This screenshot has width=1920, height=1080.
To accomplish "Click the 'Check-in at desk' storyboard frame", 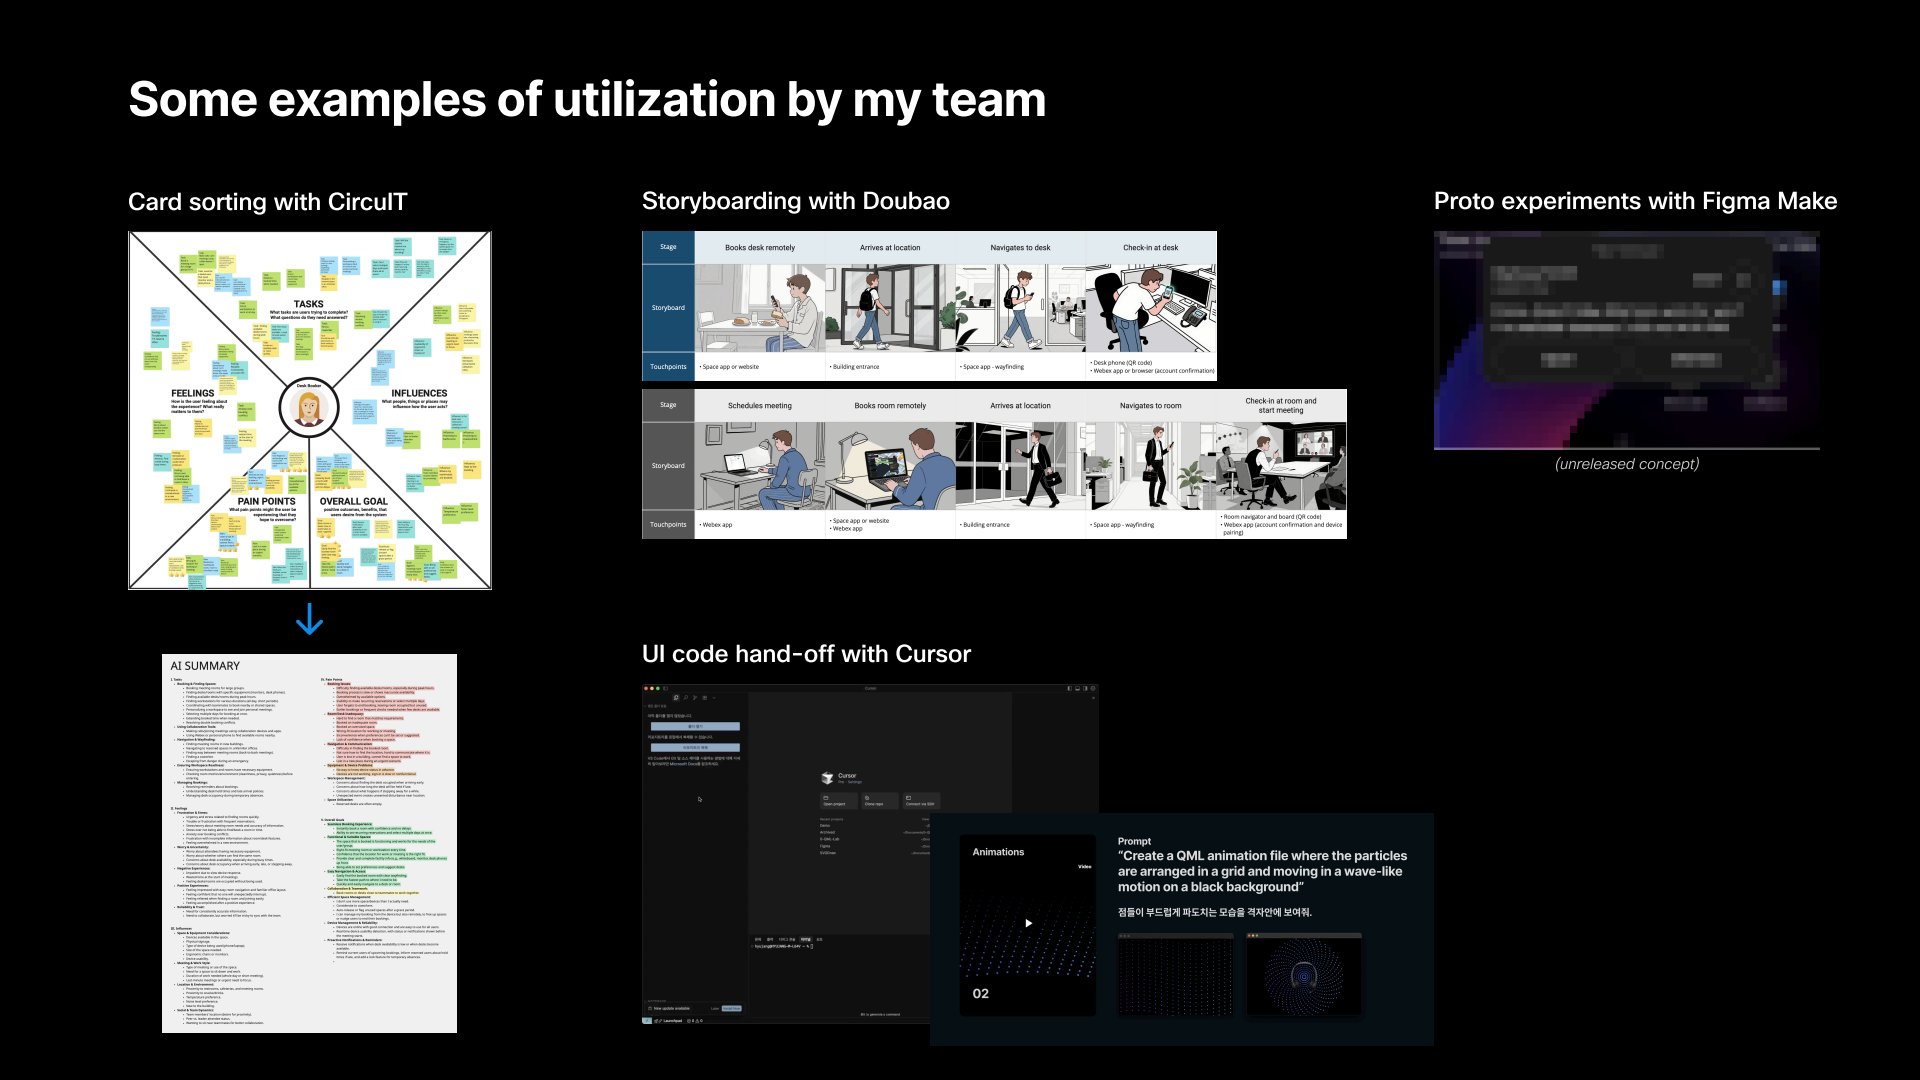I will (x=1151, y=307).
